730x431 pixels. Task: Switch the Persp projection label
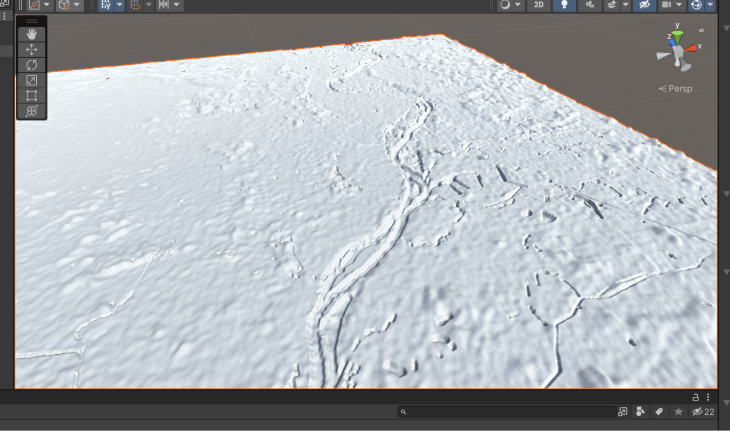coord(676,89)
